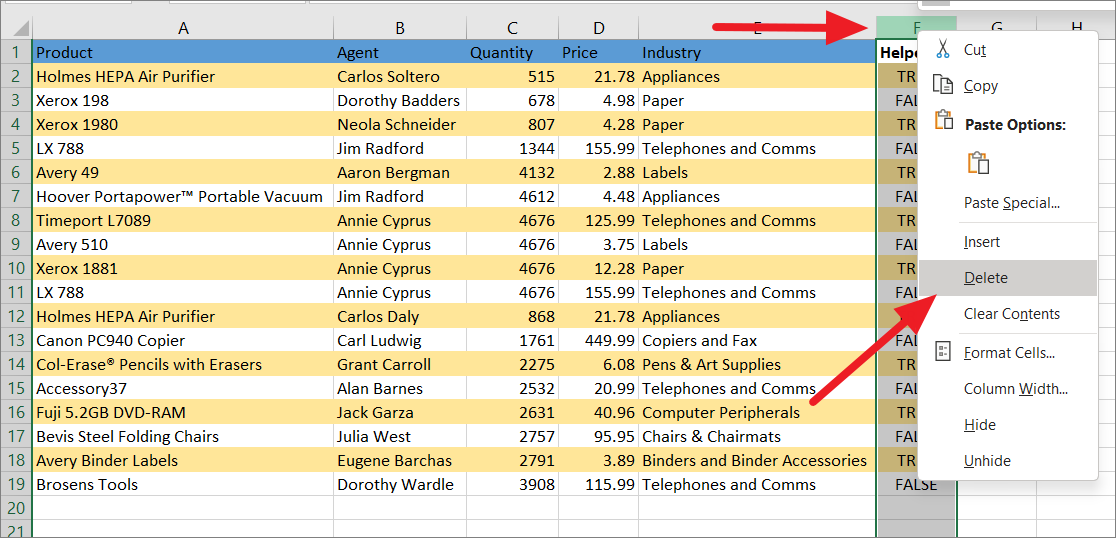
Task: Select row 5 header
Action: tap(16, 149)
